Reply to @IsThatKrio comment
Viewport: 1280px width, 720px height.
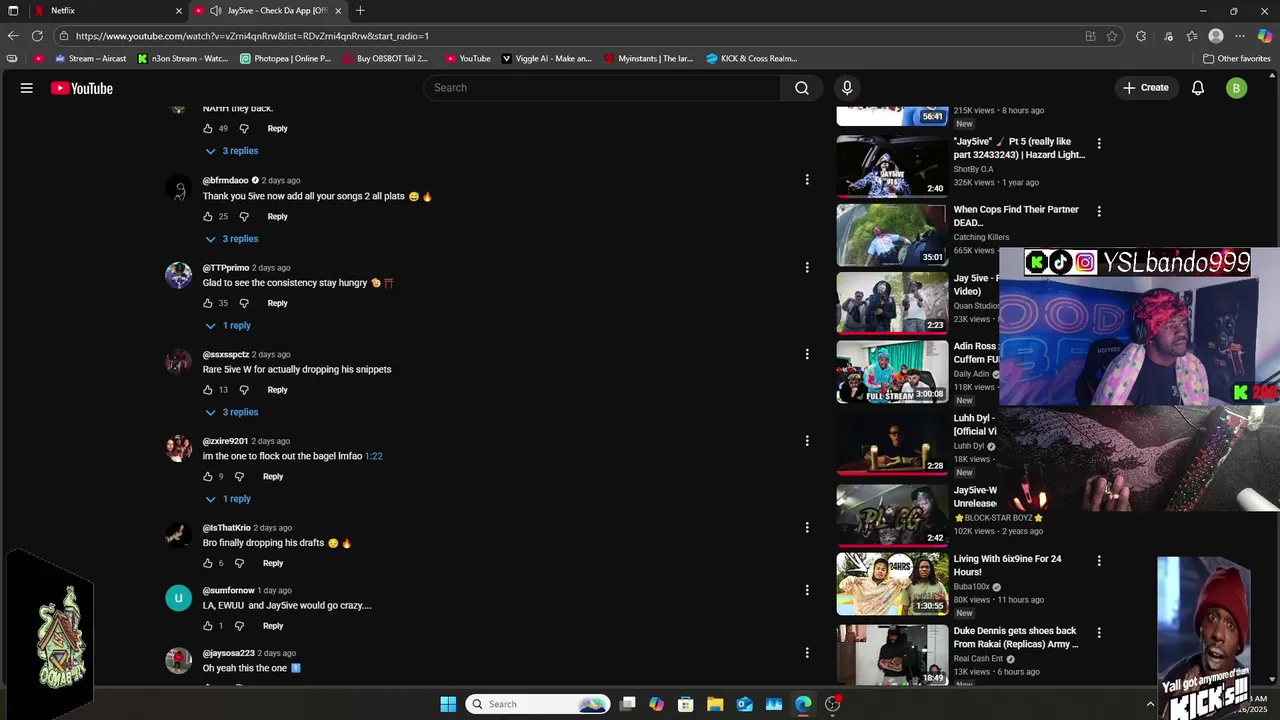pyautogui.click(x=273, y=563)
